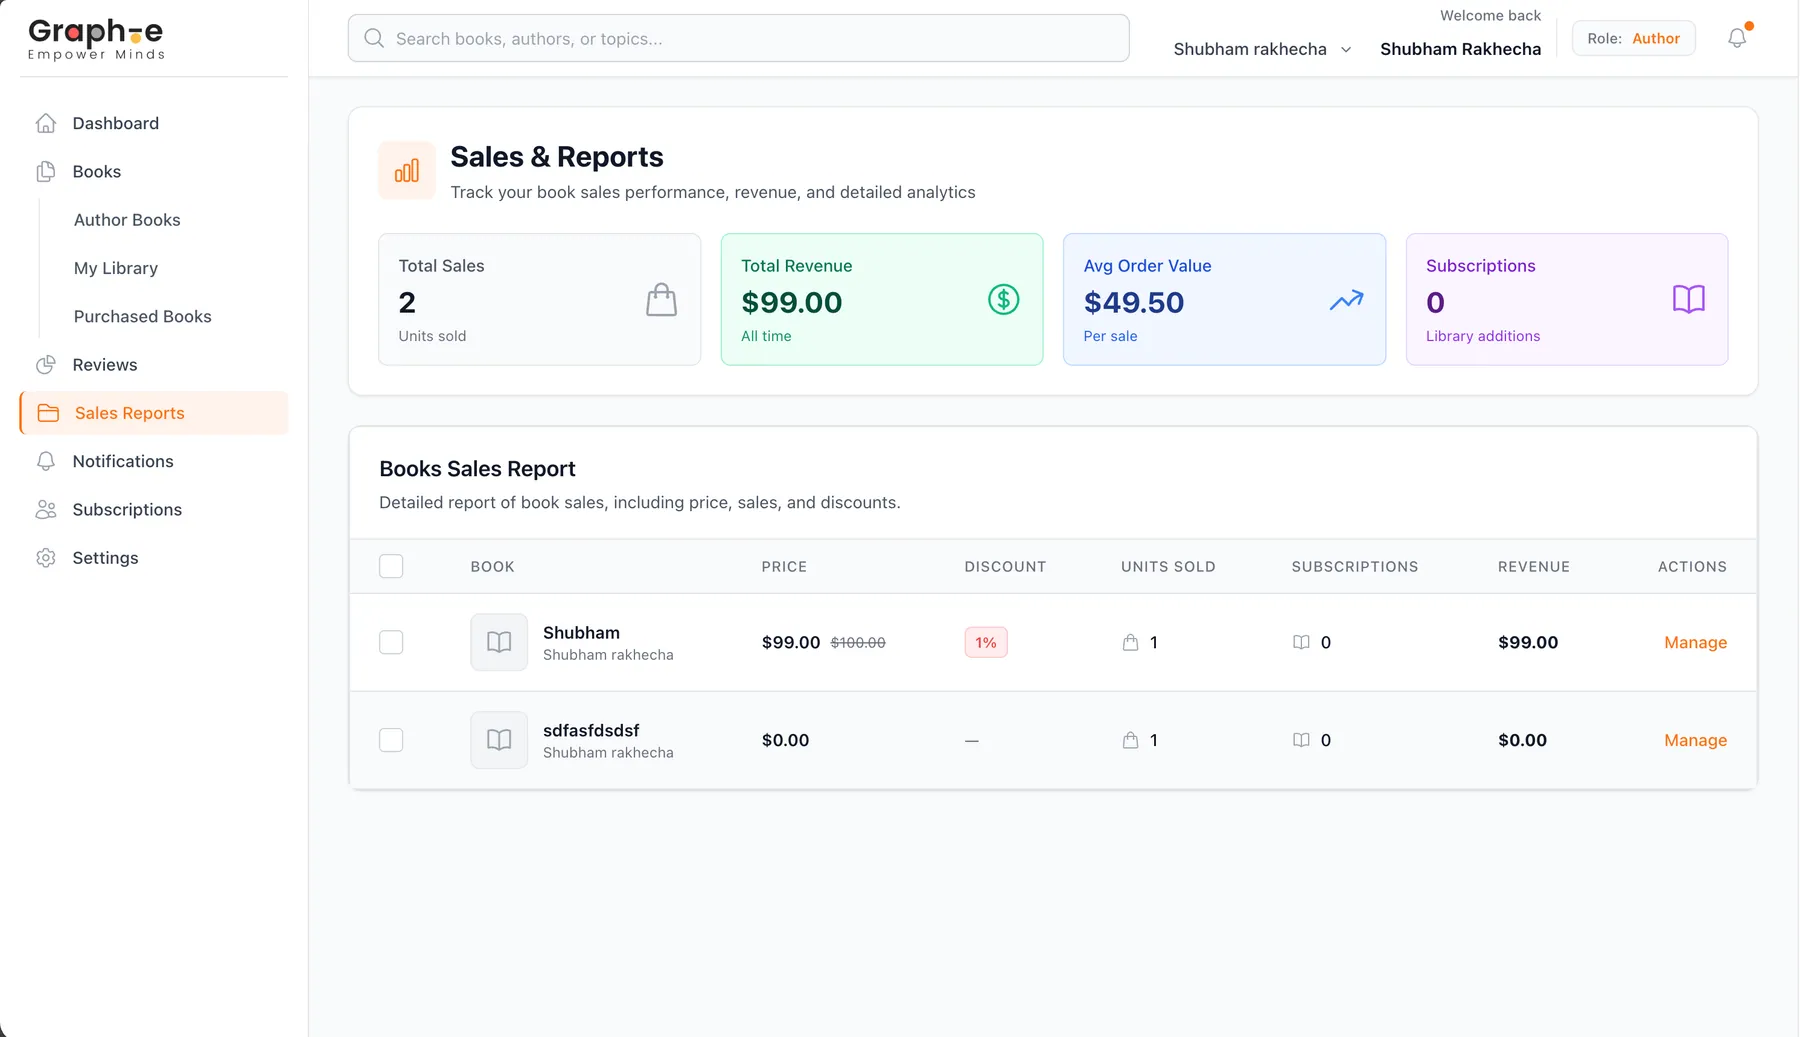Click the $0.00 revenue in sdfasfdsdsf row

1522,740
